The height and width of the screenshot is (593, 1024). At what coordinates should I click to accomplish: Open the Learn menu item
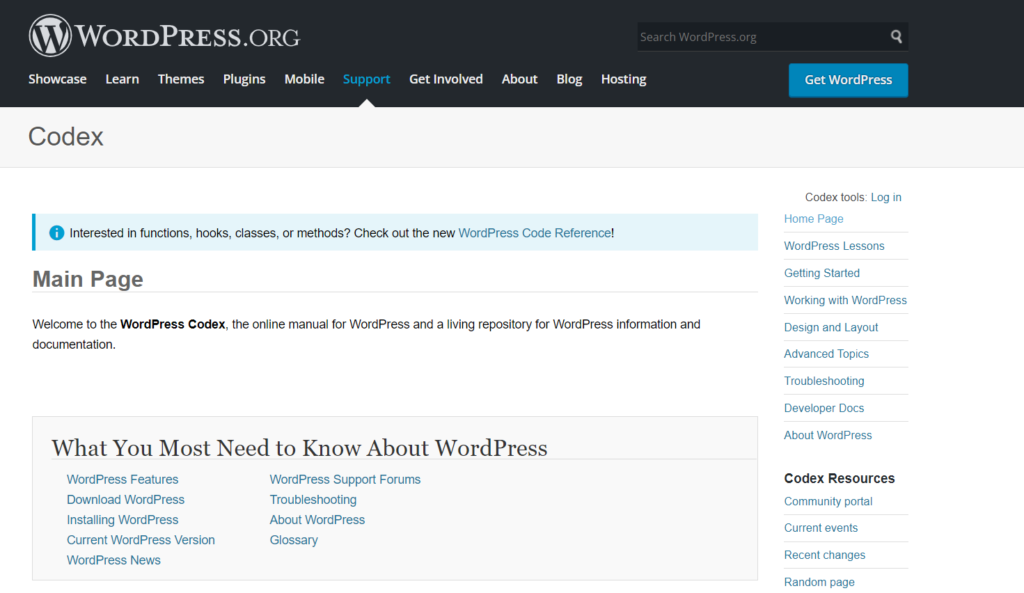coord(122,79)
